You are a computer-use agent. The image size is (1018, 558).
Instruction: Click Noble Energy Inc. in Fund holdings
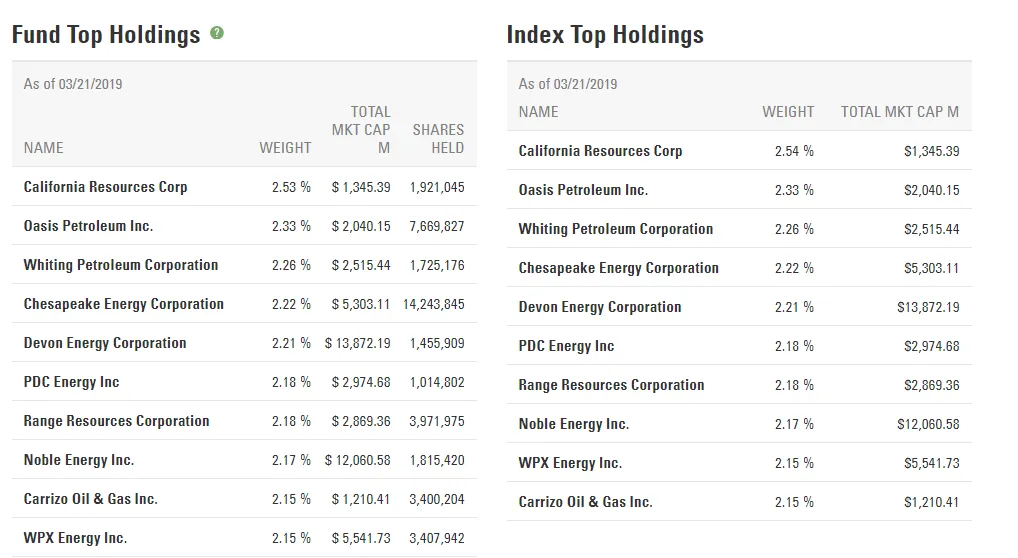[79, 460]
